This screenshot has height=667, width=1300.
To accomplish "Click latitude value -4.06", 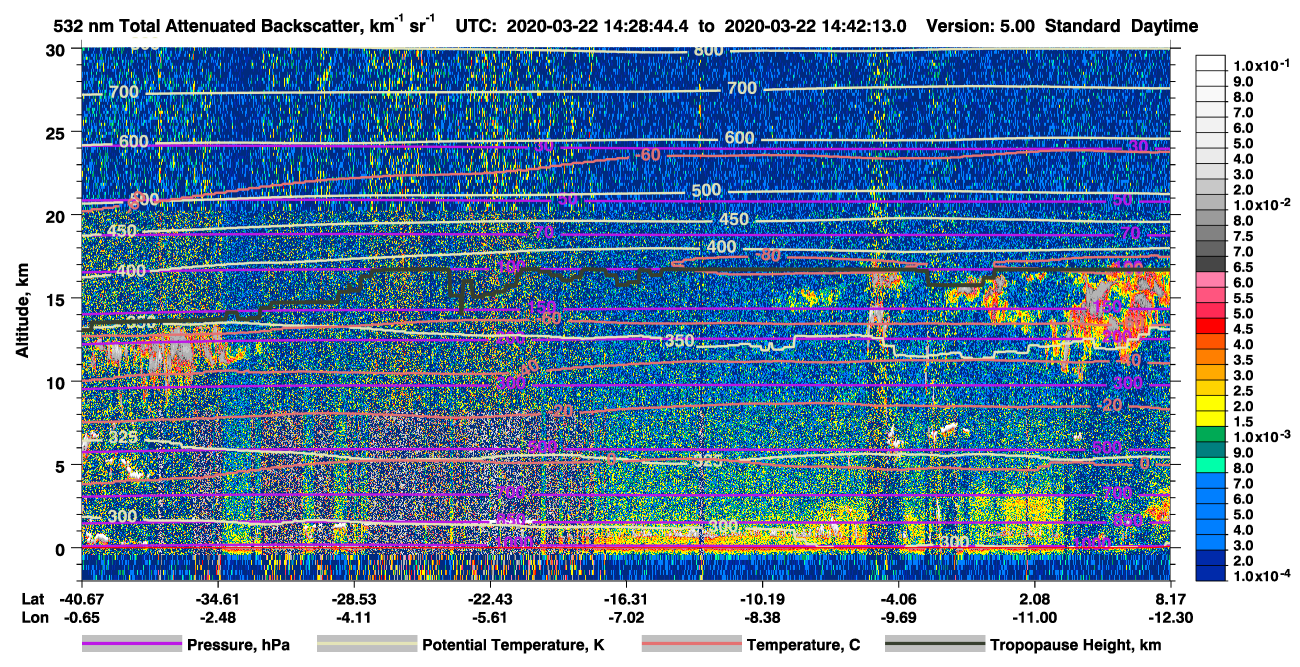I will point(899,598).
